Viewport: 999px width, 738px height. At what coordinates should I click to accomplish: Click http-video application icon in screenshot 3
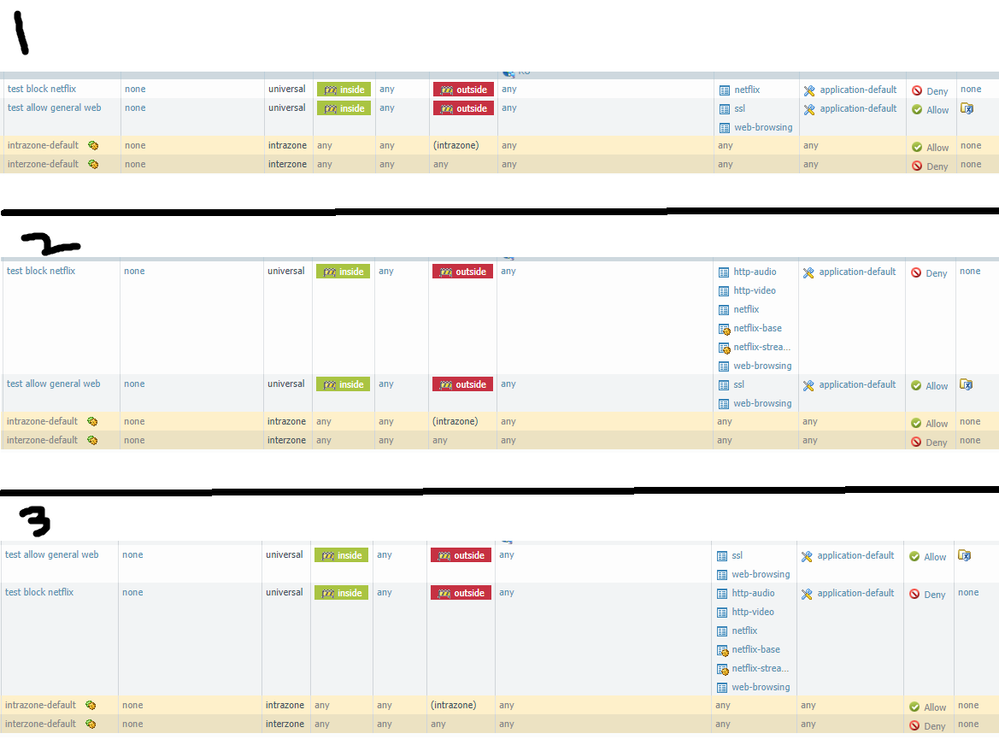click(x=722, y=612)
